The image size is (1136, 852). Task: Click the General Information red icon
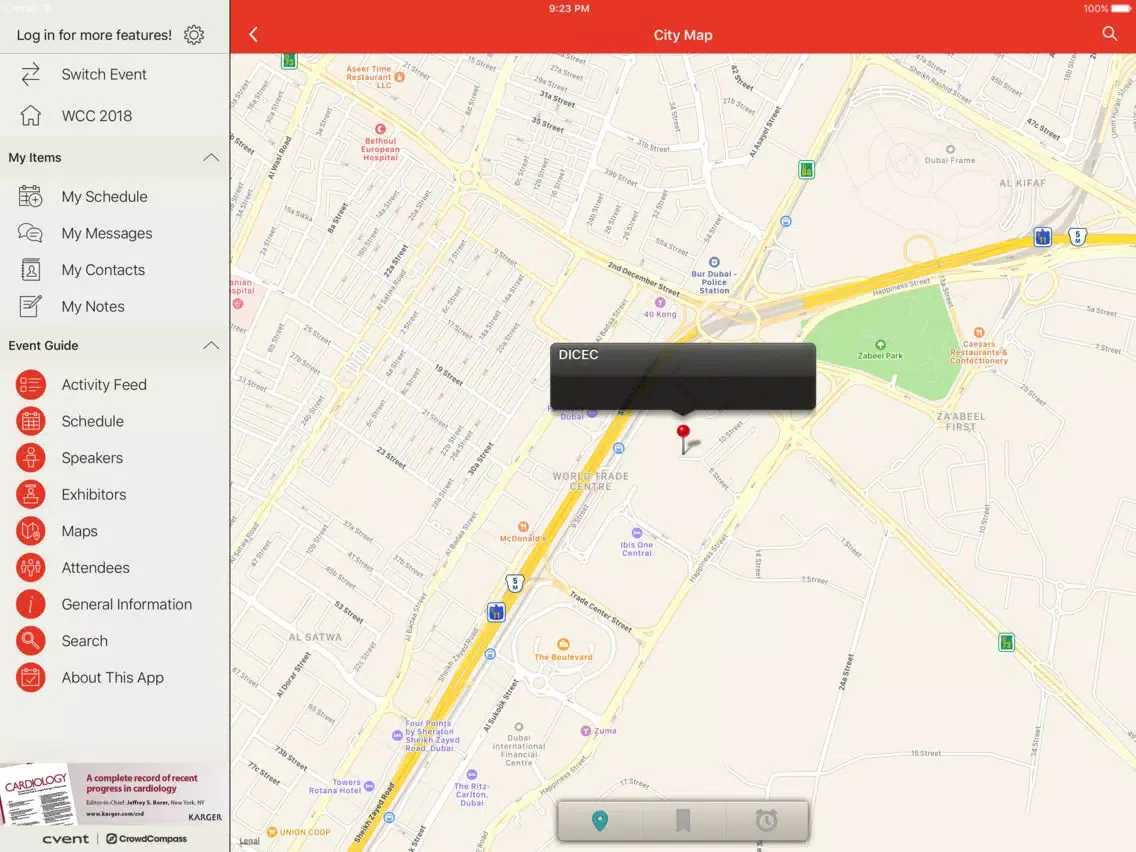tap(30, 604)
